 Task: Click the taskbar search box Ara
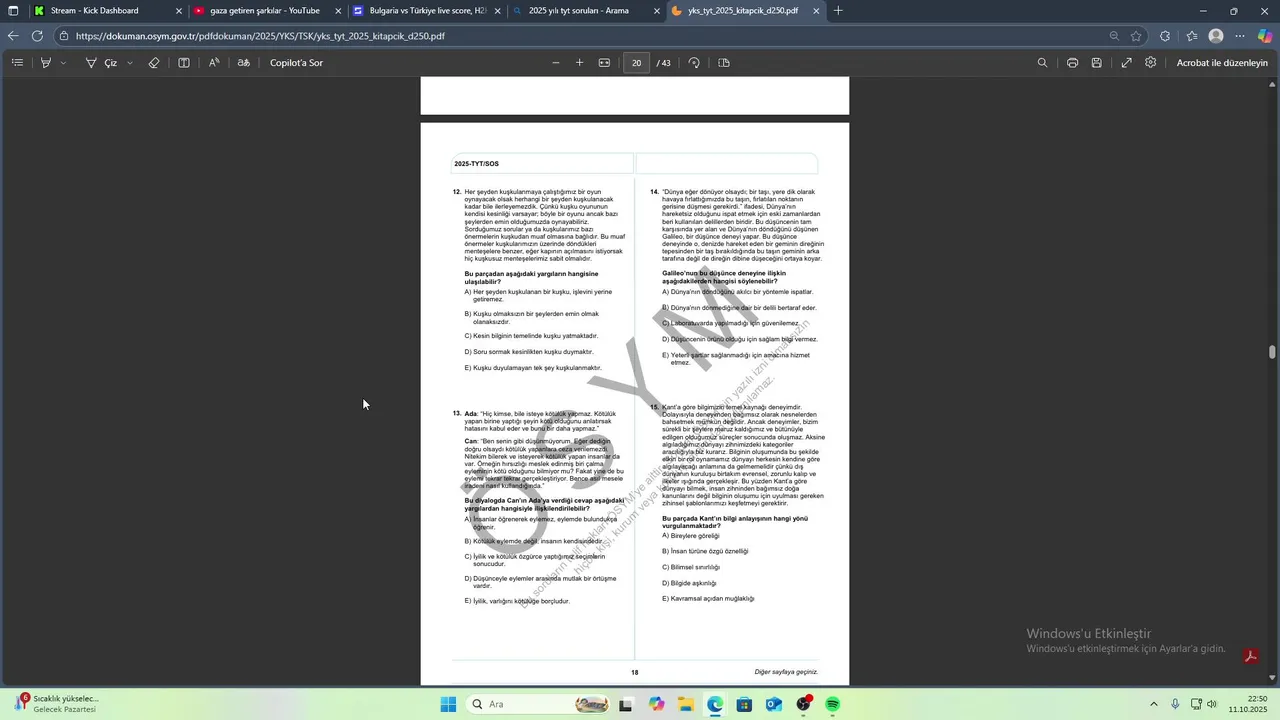click(537, 704)
